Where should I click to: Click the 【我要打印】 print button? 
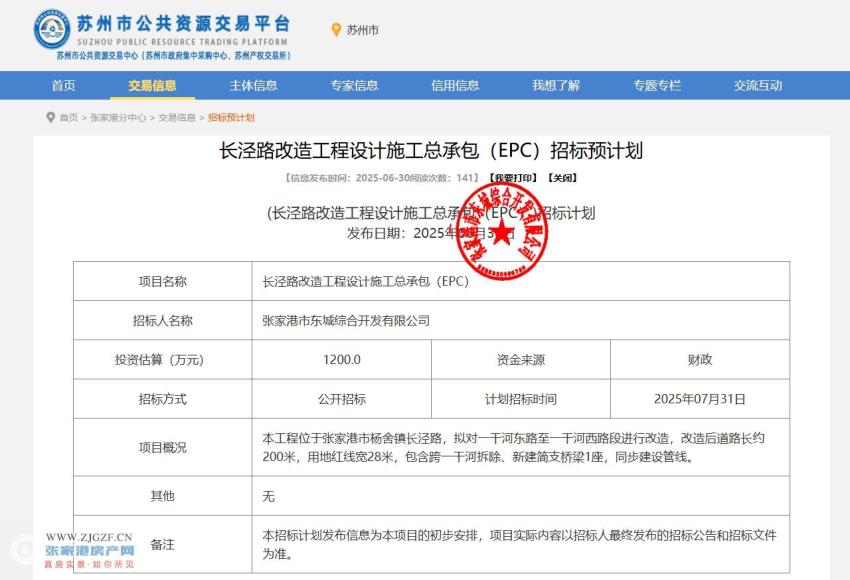(513, 178)
